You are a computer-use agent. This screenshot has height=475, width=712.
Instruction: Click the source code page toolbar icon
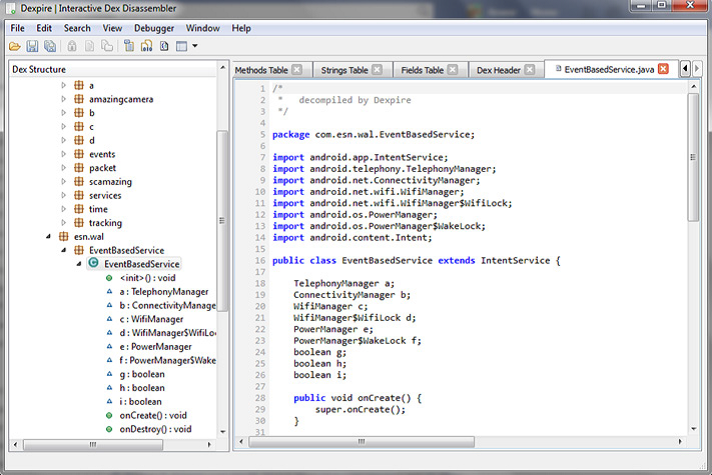164,46
